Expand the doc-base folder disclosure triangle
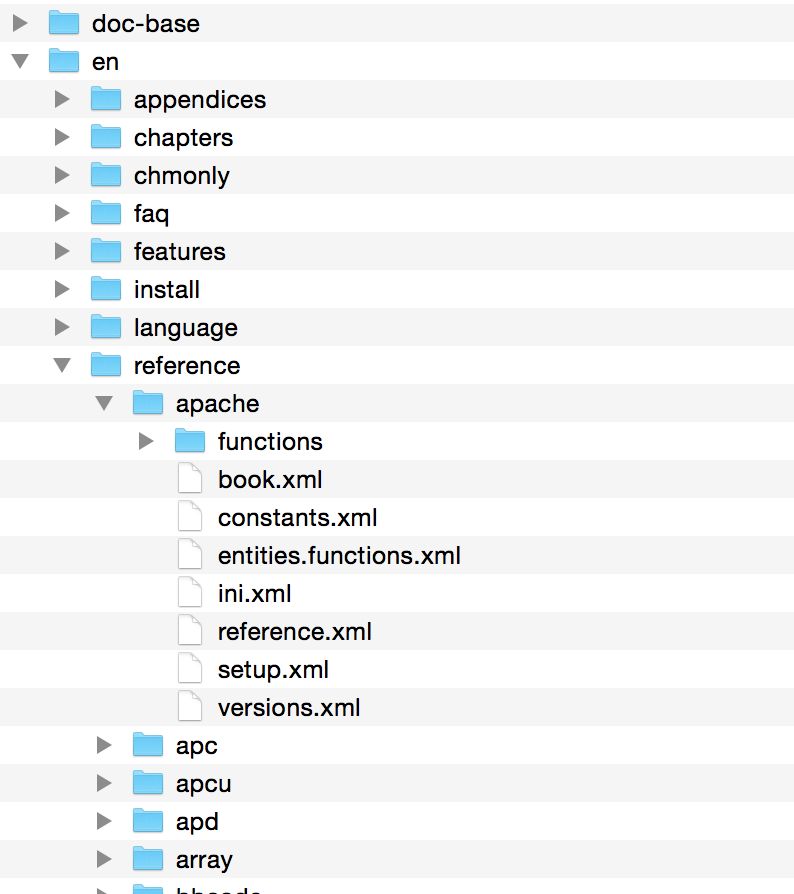The width and height of the screenshot is (794, 894). [20, 23]
